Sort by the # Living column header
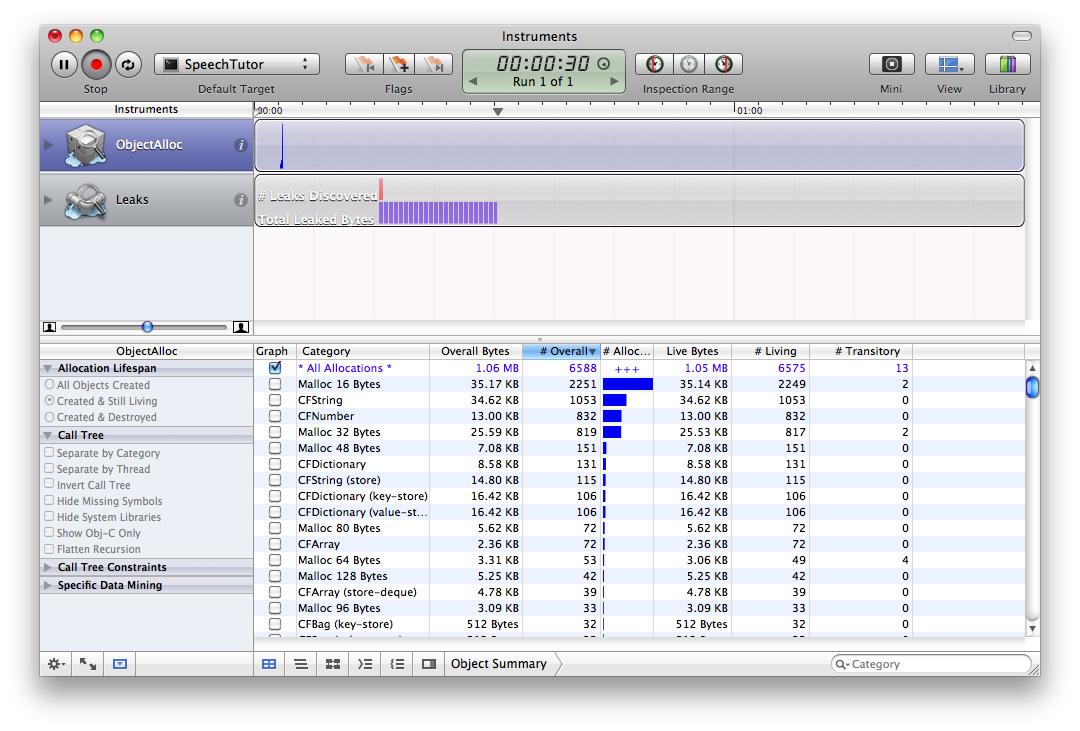The height and width of the screenshot is (731, 1080). 770,351
